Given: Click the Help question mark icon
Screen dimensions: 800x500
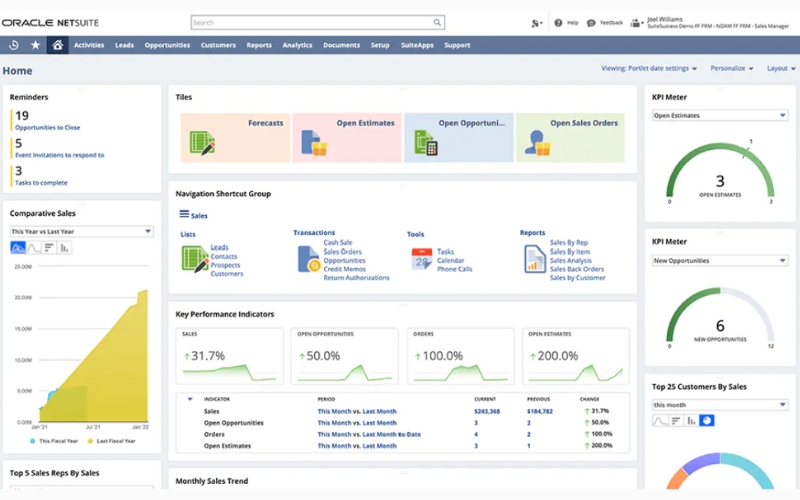Looking at the screenshot, I should click(559, 22).
